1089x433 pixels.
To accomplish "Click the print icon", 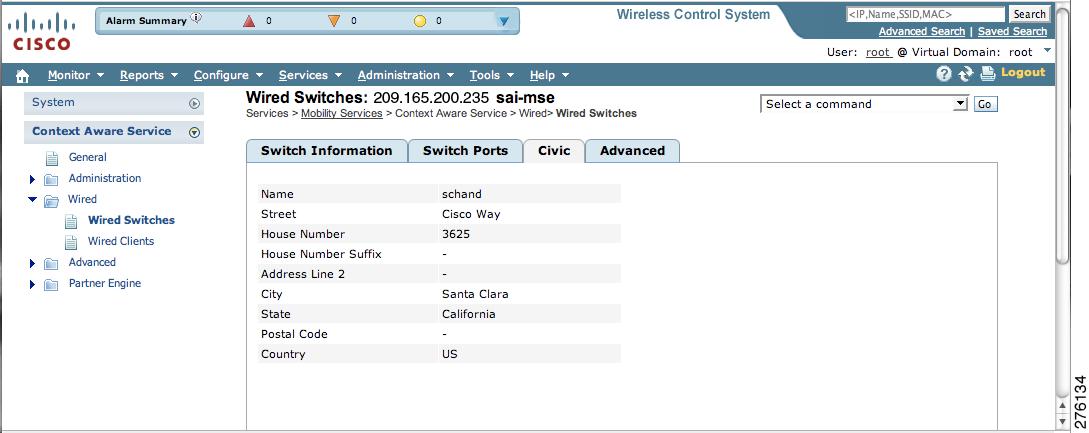I will point(988,74).
